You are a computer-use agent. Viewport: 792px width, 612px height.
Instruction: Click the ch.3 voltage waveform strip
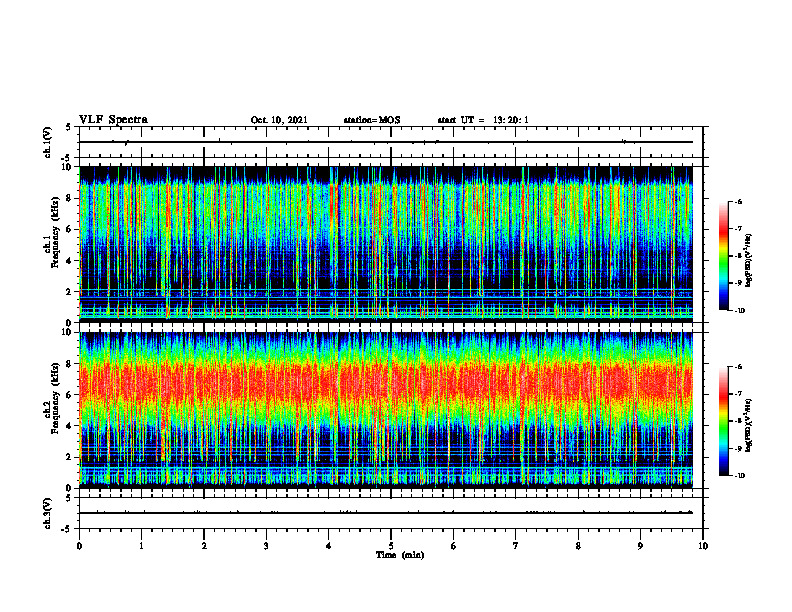coord(391,513)
